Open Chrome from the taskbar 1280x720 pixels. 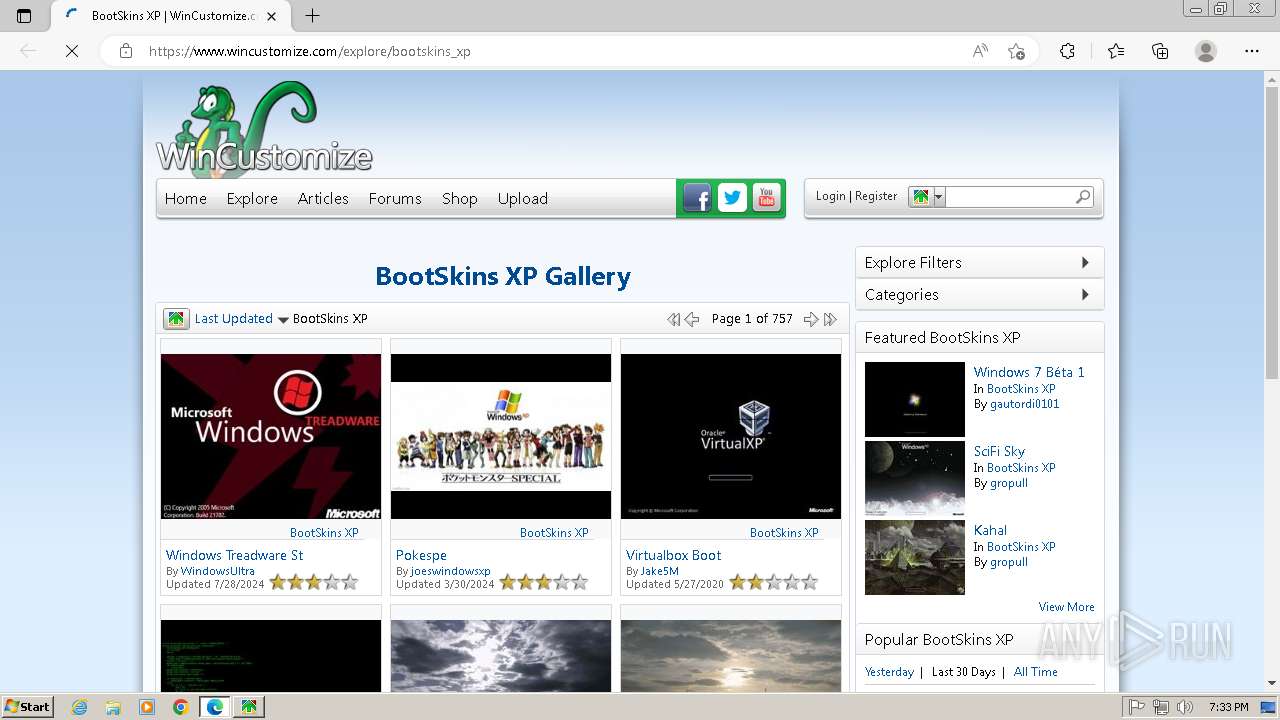pyautogui.click(x=180, y=707)
